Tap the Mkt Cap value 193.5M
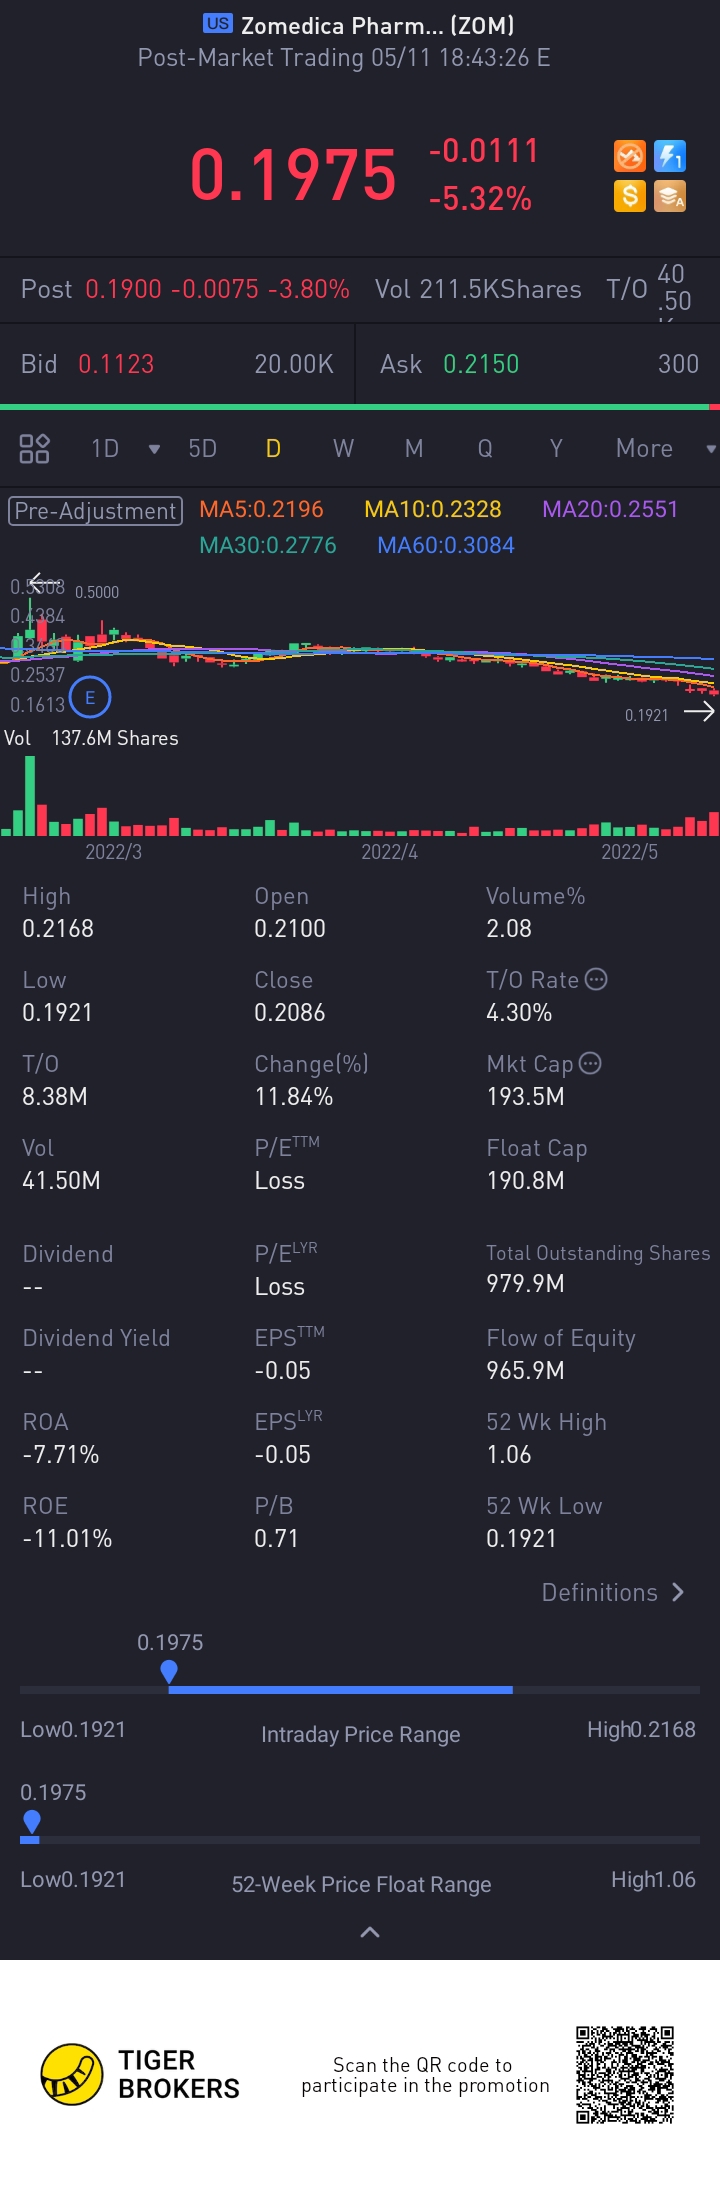This screenshot has width=720, height=2190. tap(525, 1096)
